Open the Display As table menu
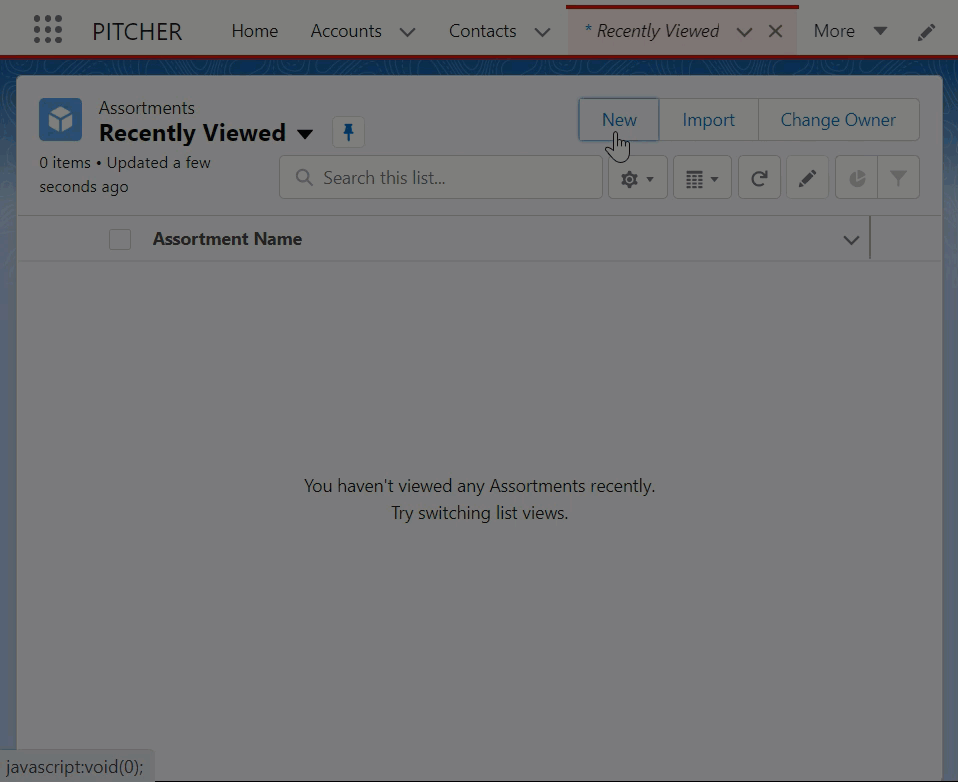Screen dimensions: 958x782 (702, 178)
